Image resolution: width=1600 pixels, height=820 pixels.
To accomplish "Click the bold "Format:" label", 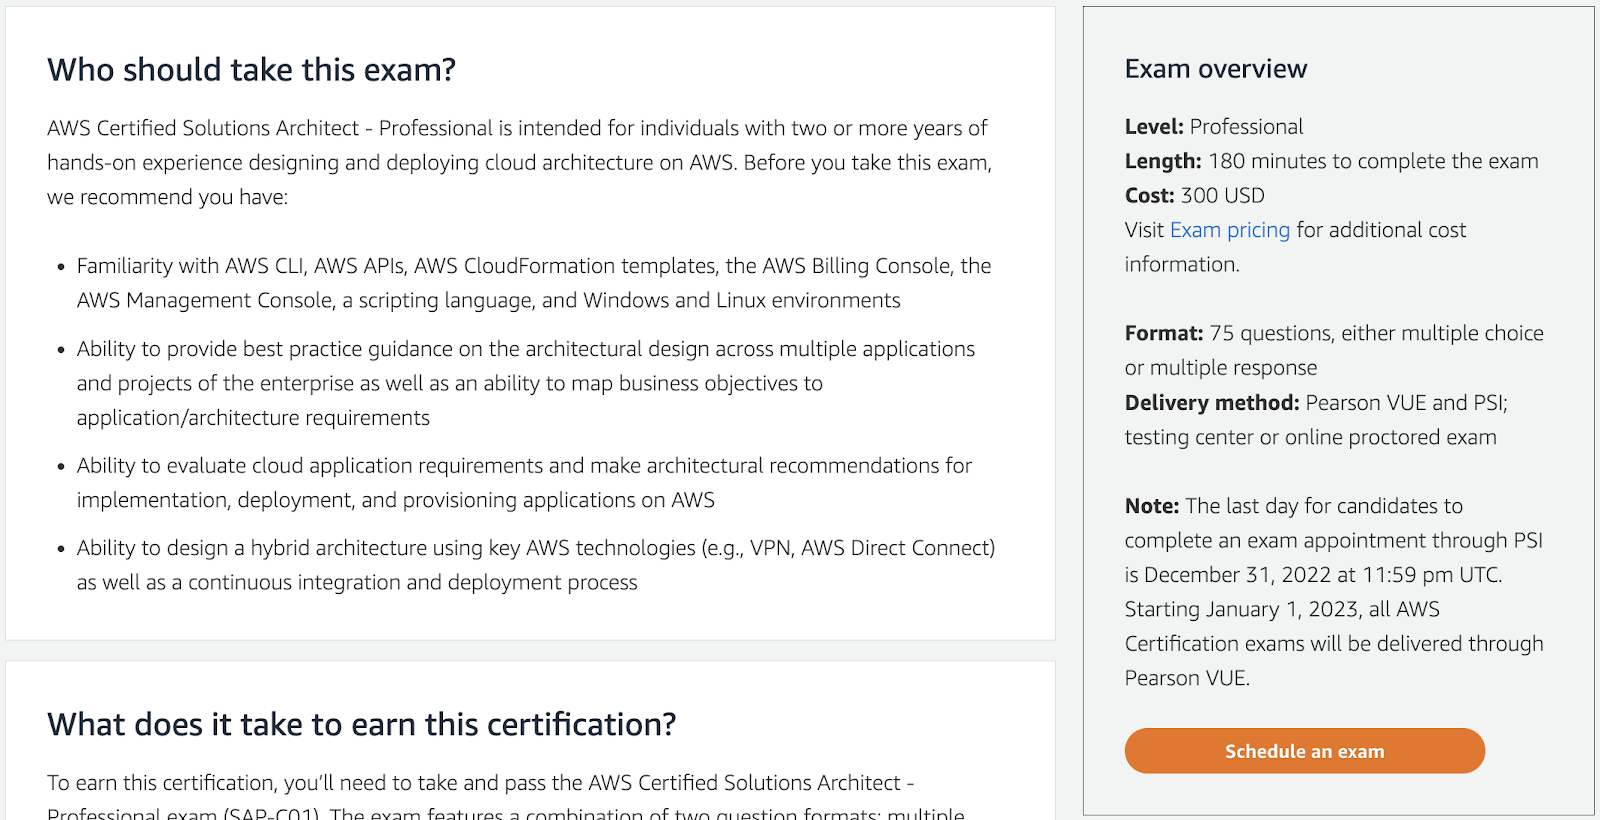I will pyautogui.click(x=1163, y=333).
